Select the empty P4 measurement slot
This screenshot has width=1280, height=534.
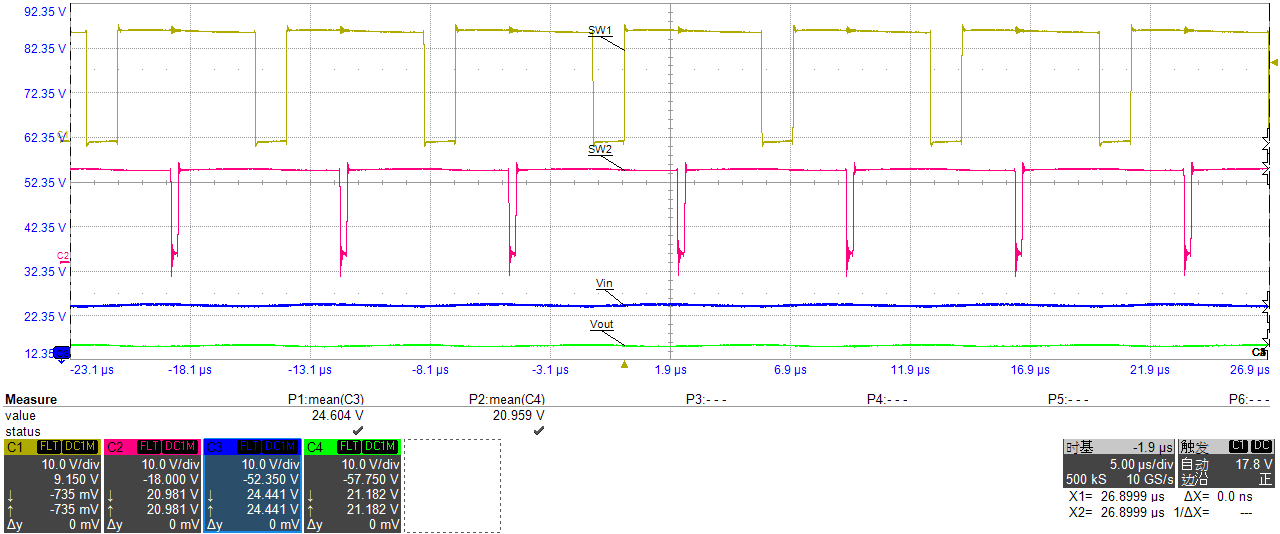point(886,399)
